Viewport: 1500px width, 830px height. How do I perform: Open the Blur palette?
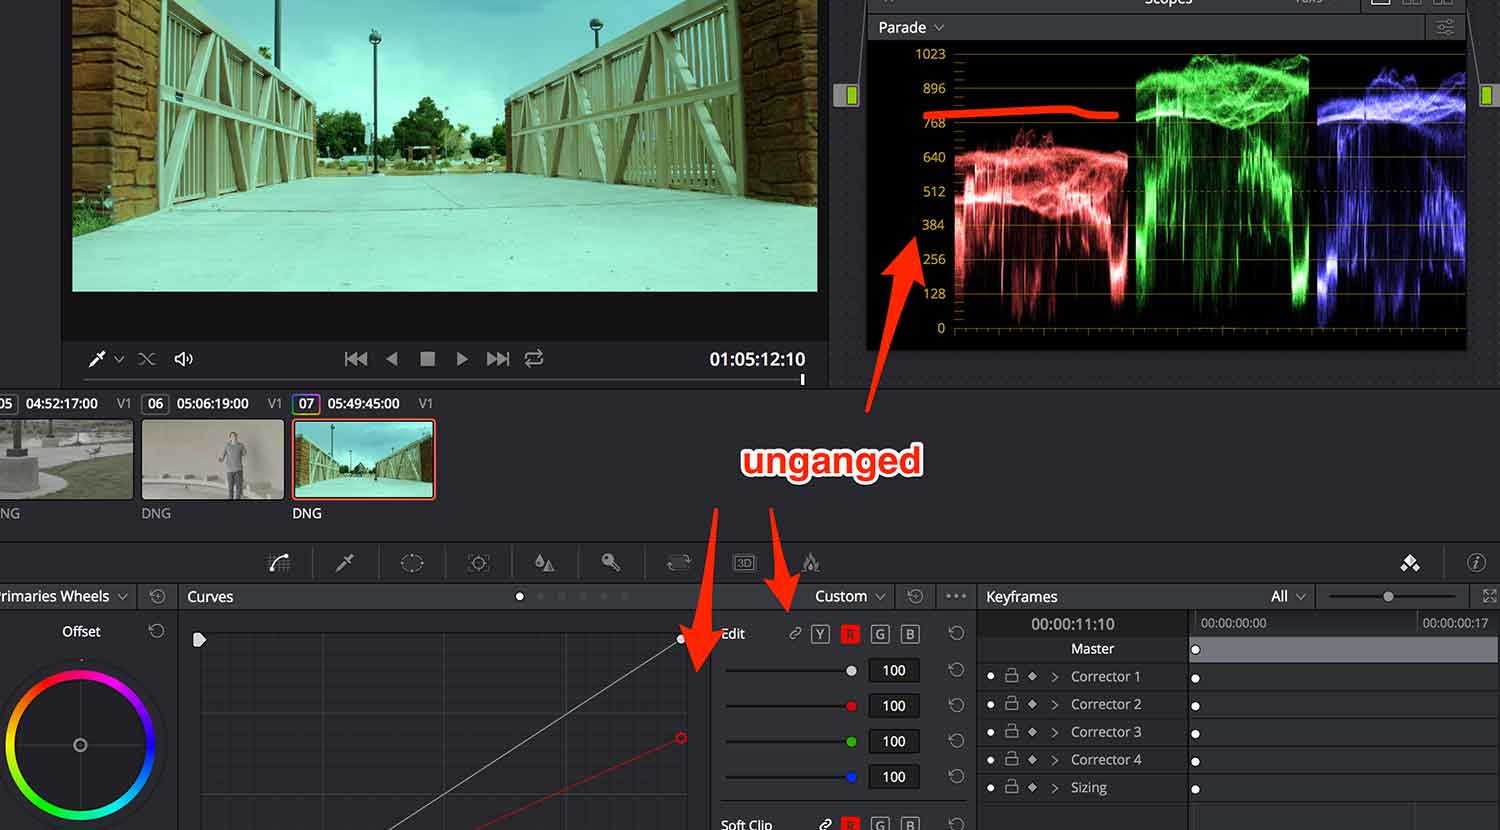click(x=545, y=563)
